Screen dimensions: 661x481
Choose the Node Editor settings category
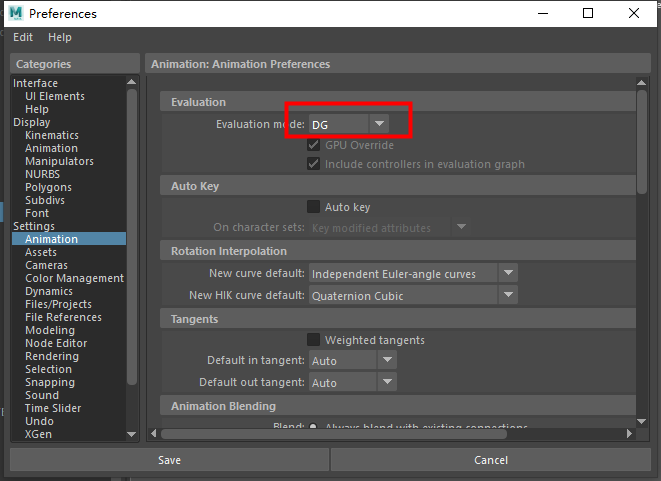58,343
